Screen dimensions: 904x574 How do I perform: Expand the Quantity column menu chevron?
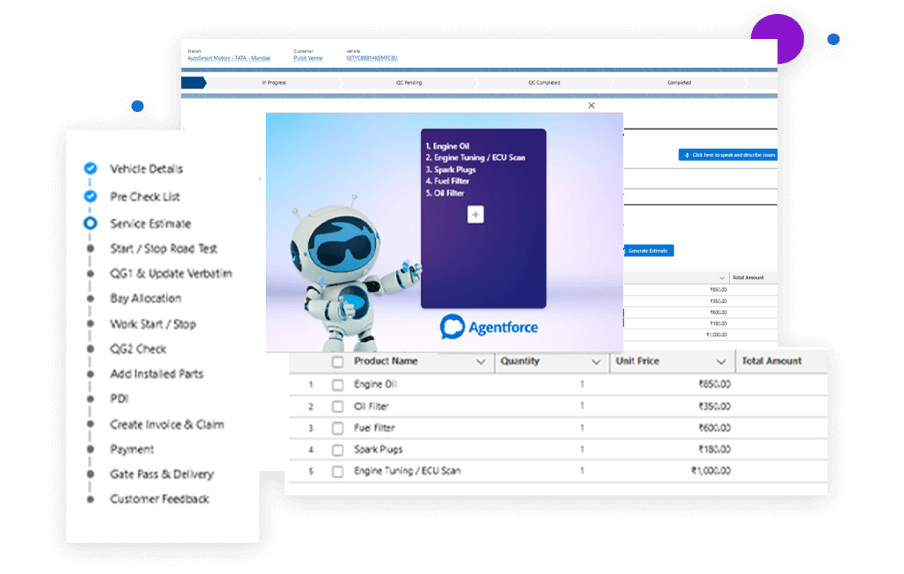point(596,362)
